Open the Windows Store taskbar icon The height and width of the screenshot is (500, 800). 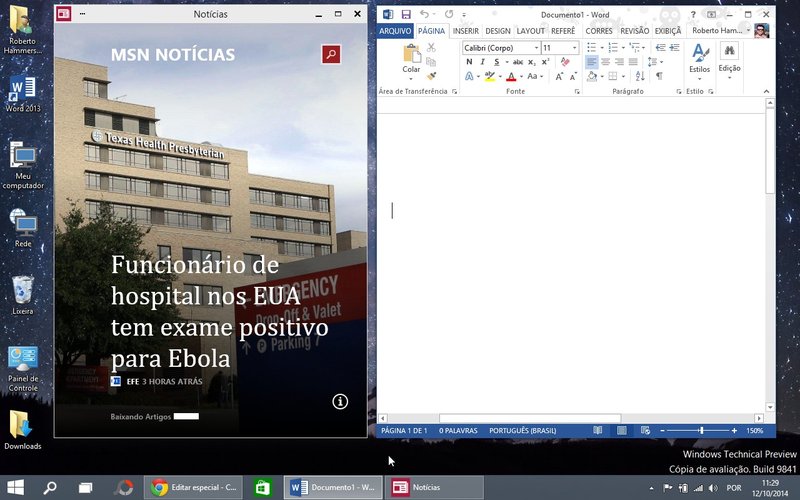point(263,487)
